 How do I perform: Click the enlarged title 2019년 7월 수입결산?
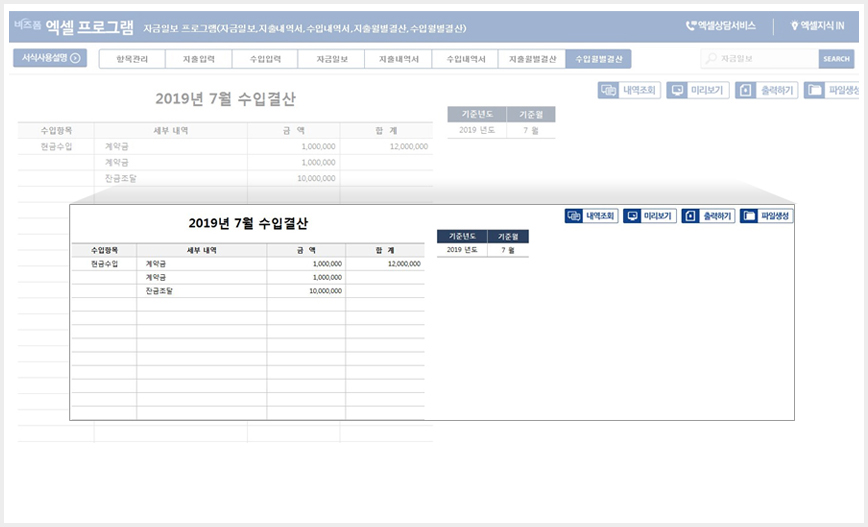tap(248, 223)
